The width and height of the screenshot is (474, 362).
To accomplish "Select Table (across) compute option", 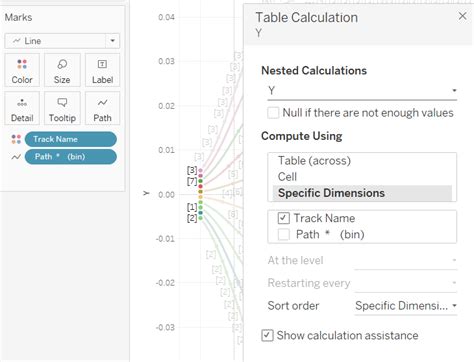I will tap(314, 161).
